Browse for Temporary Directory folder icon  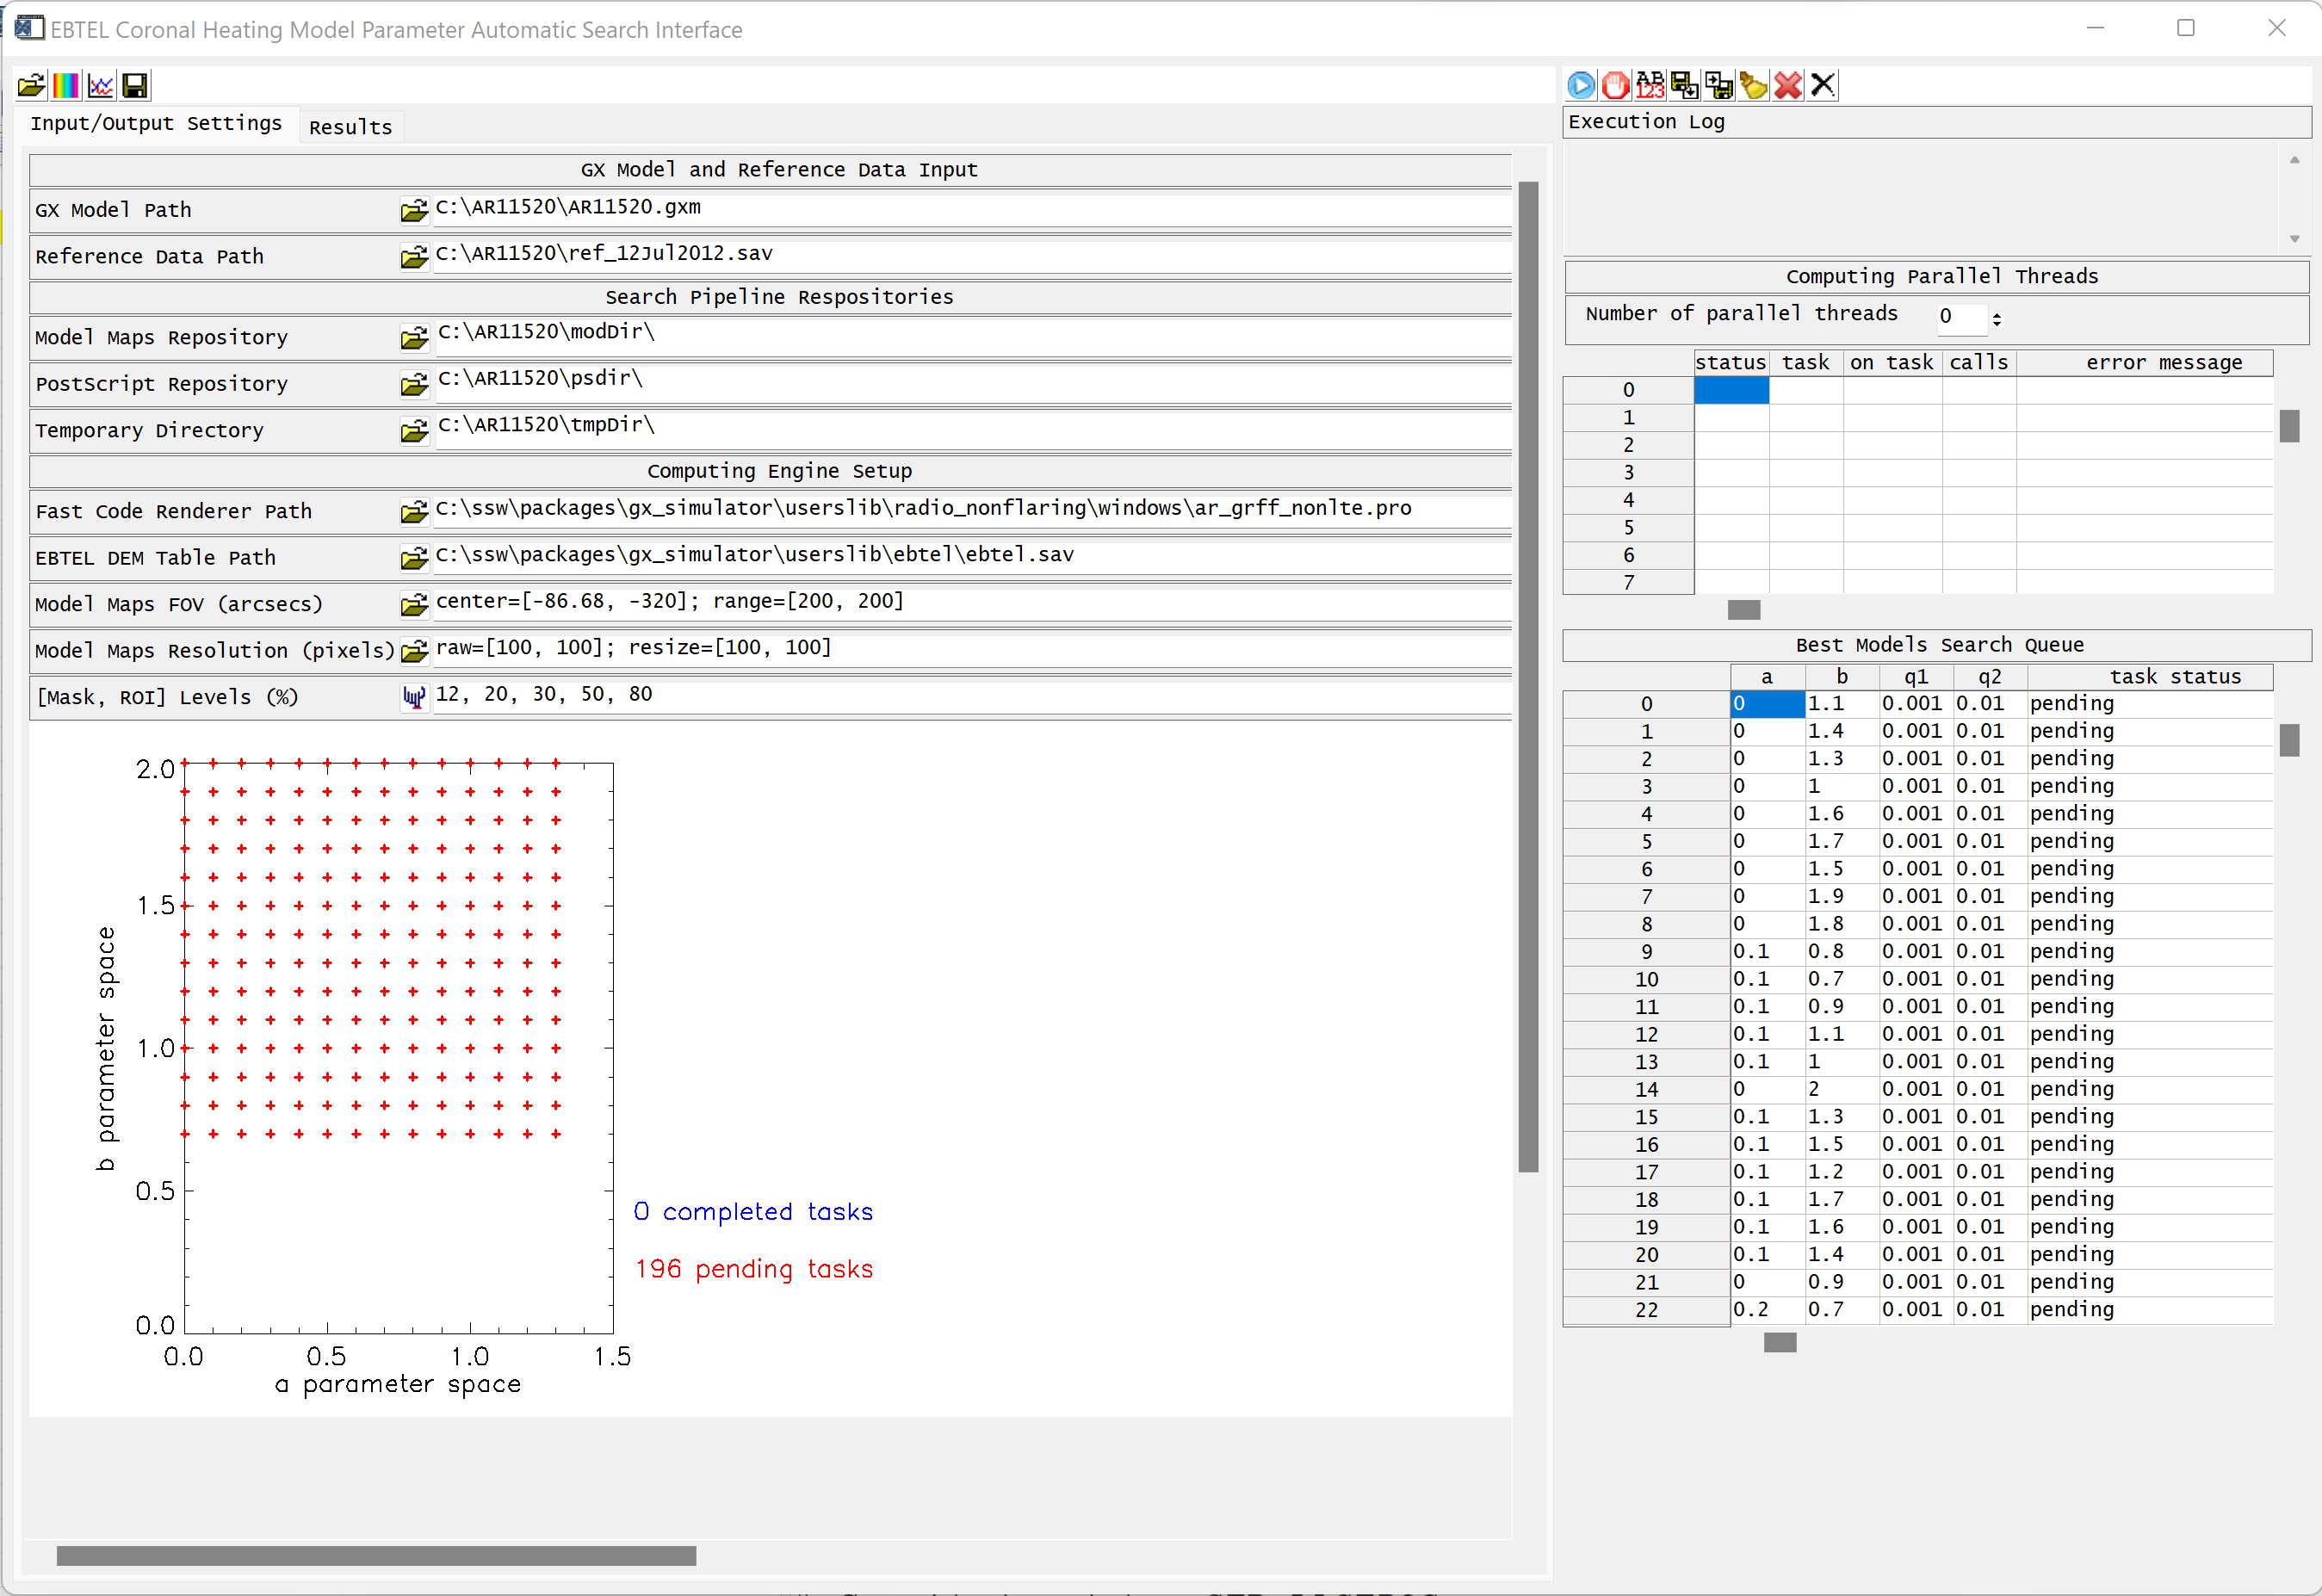pyautogui.click(x=414, y=431)
